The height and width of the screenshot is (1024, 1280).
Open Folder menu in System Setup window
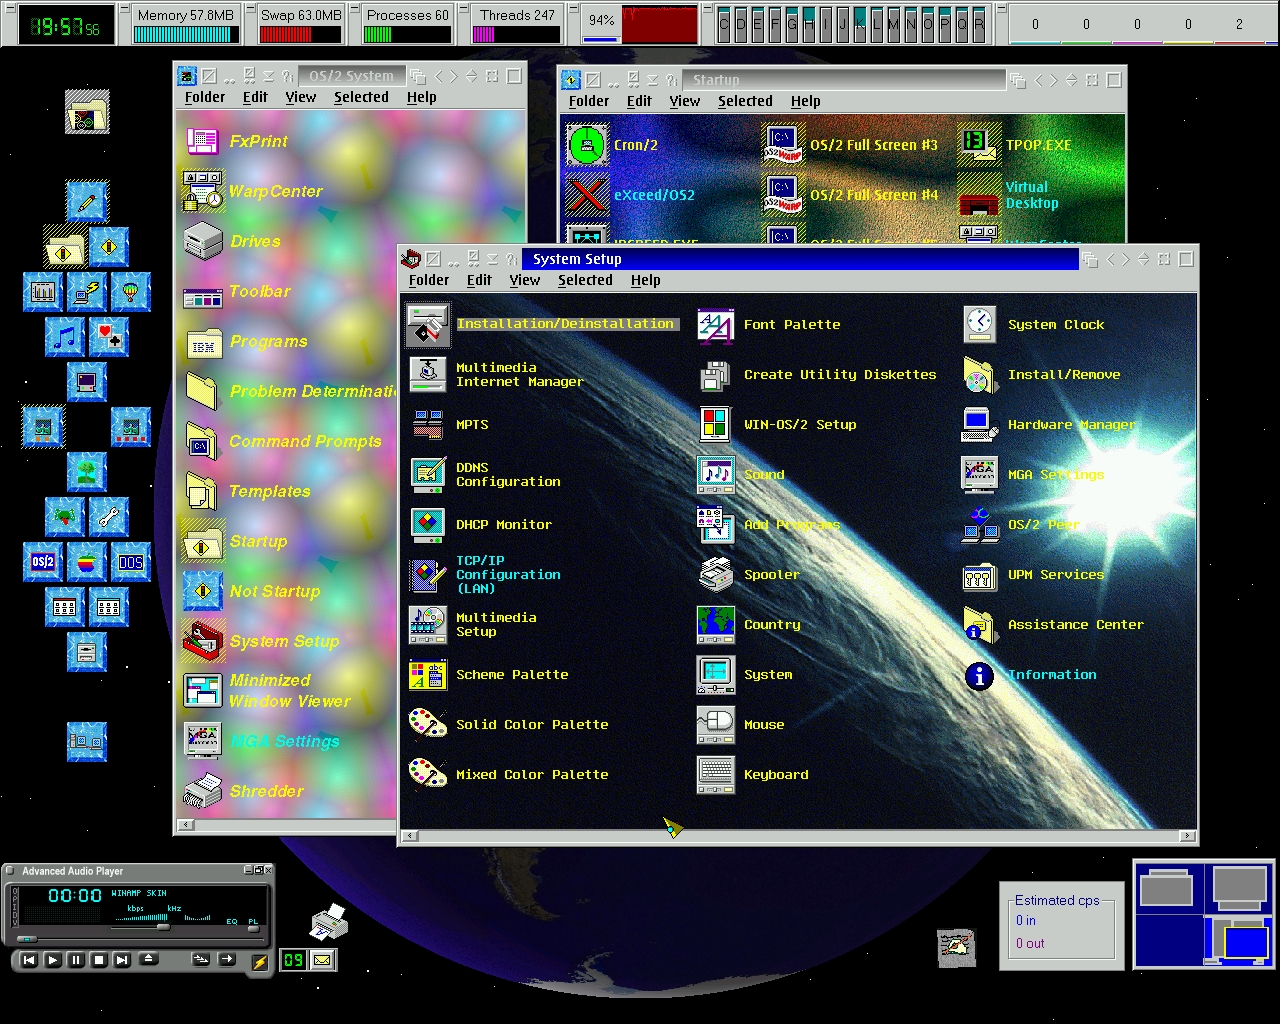(x=429, y=280)
